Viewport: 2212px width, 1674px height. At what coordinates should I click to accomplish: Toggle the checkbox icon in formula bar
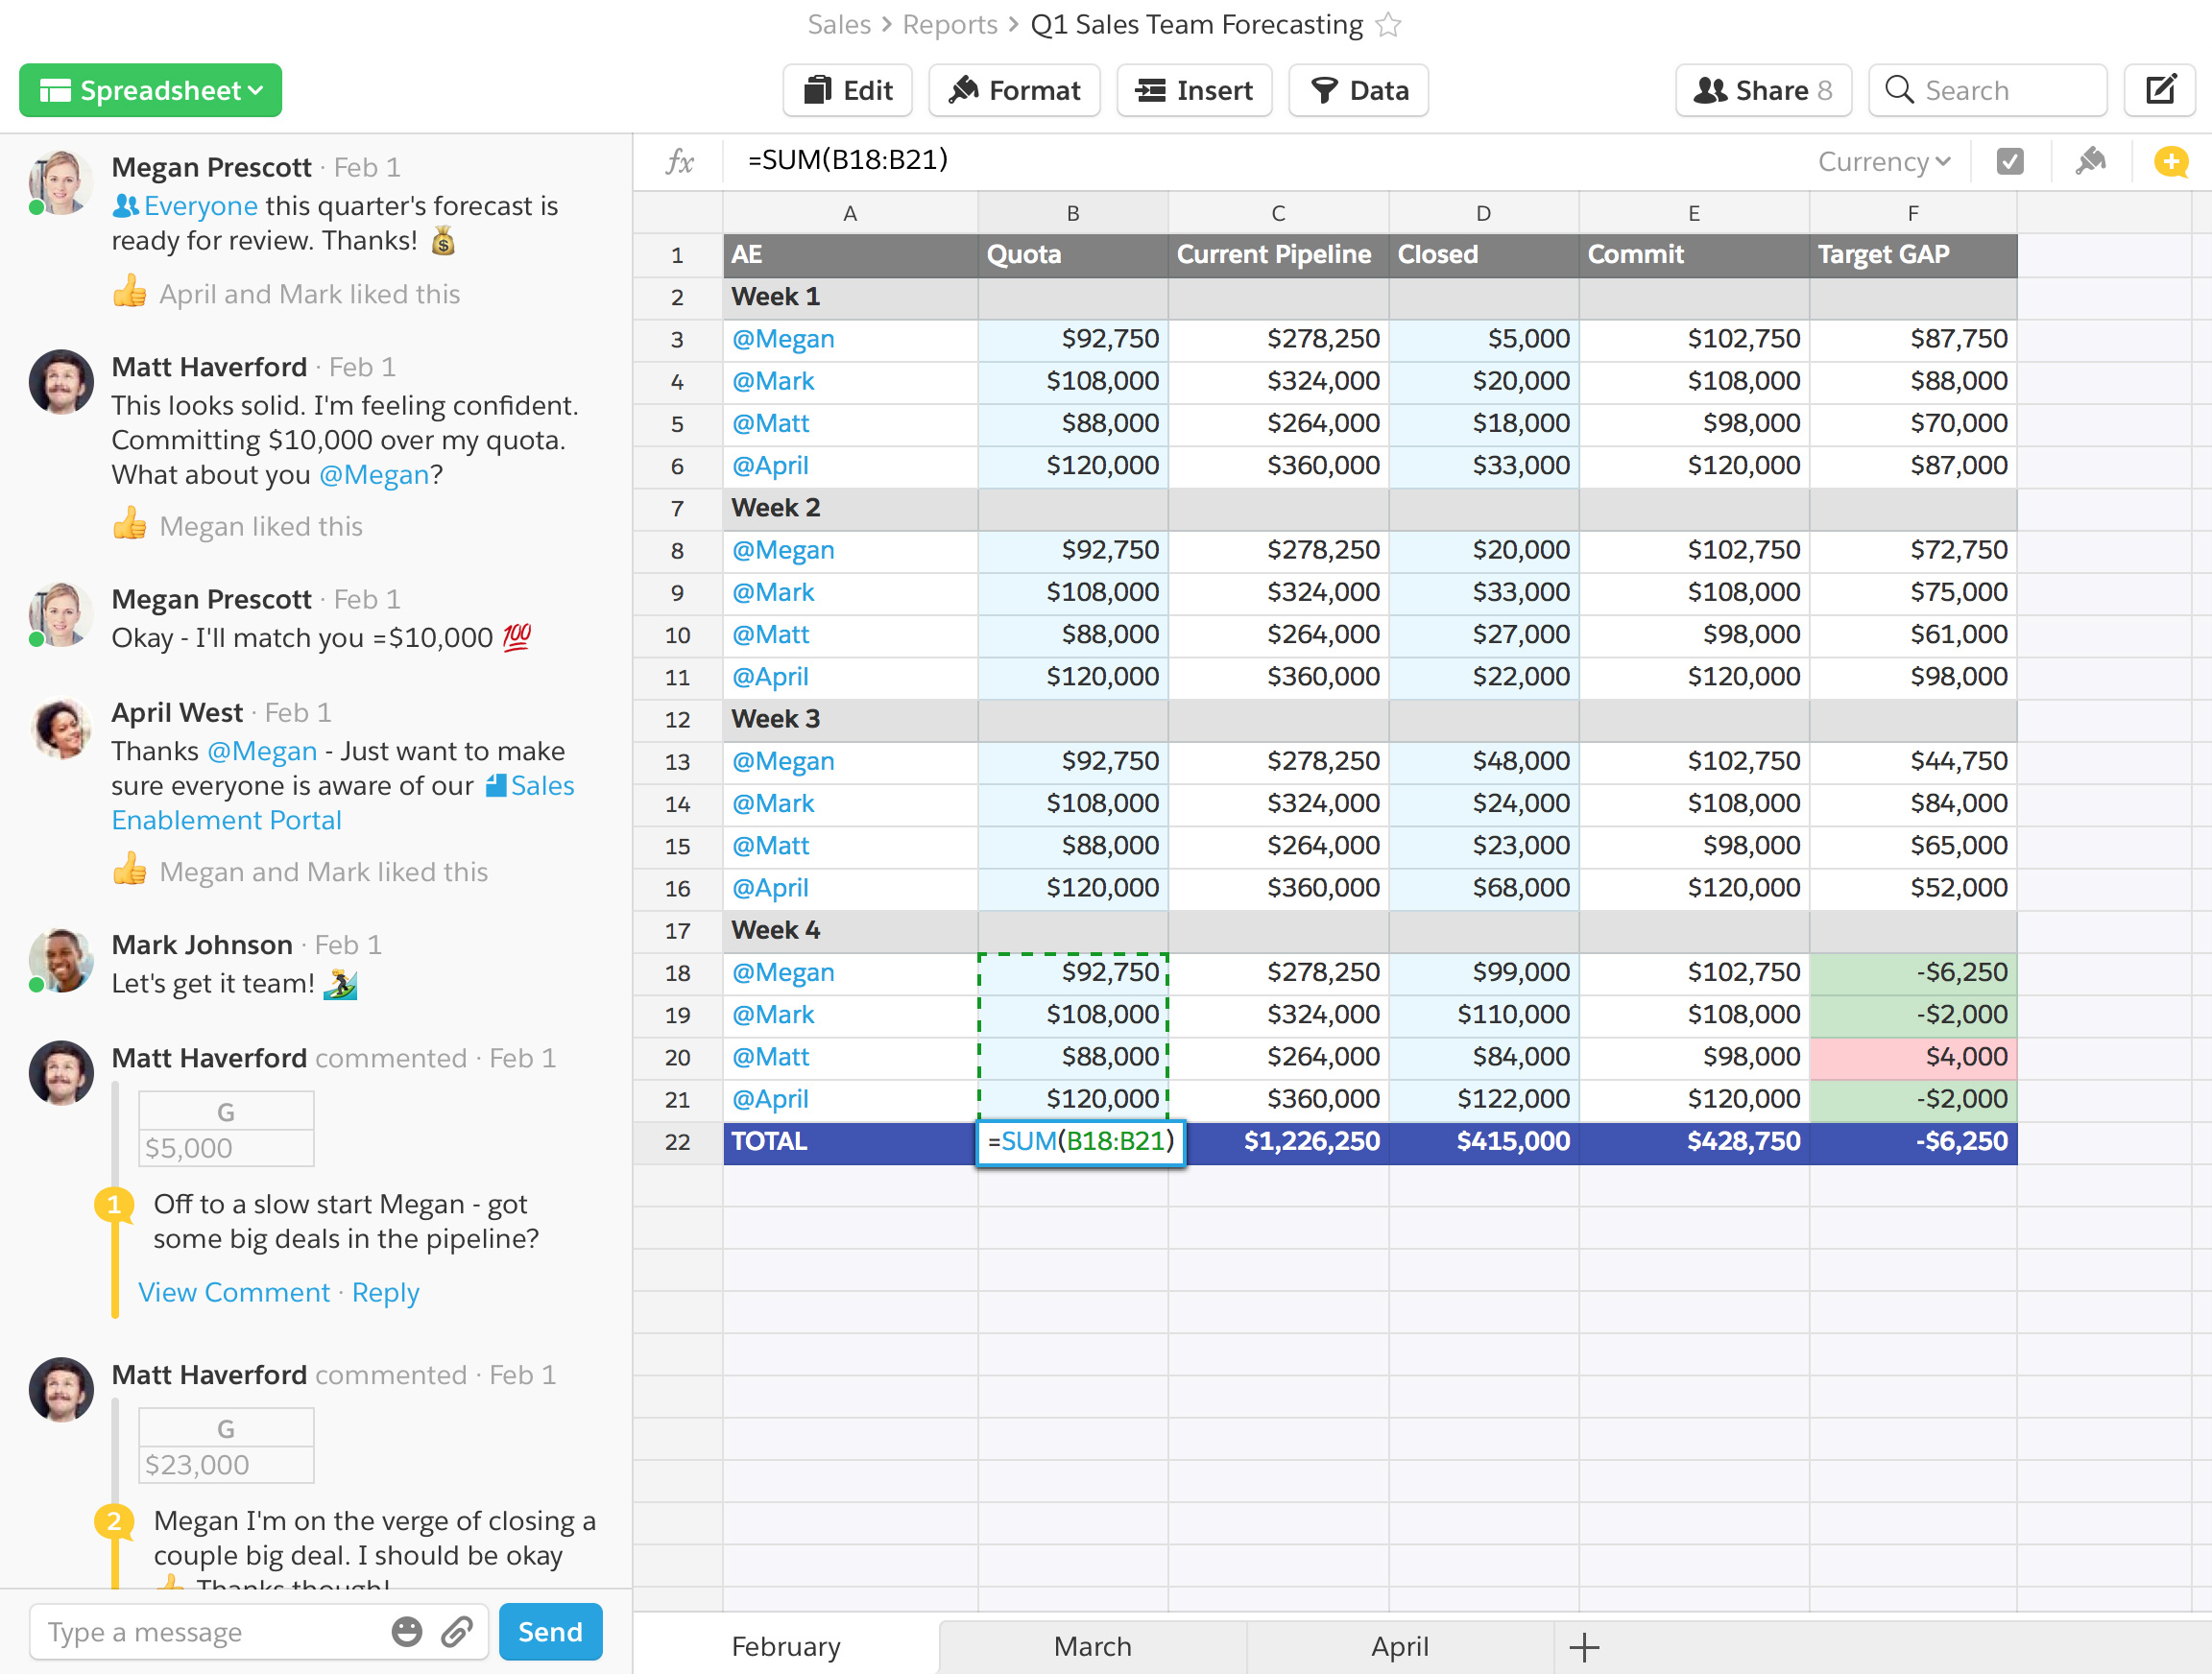[2010, 161]
